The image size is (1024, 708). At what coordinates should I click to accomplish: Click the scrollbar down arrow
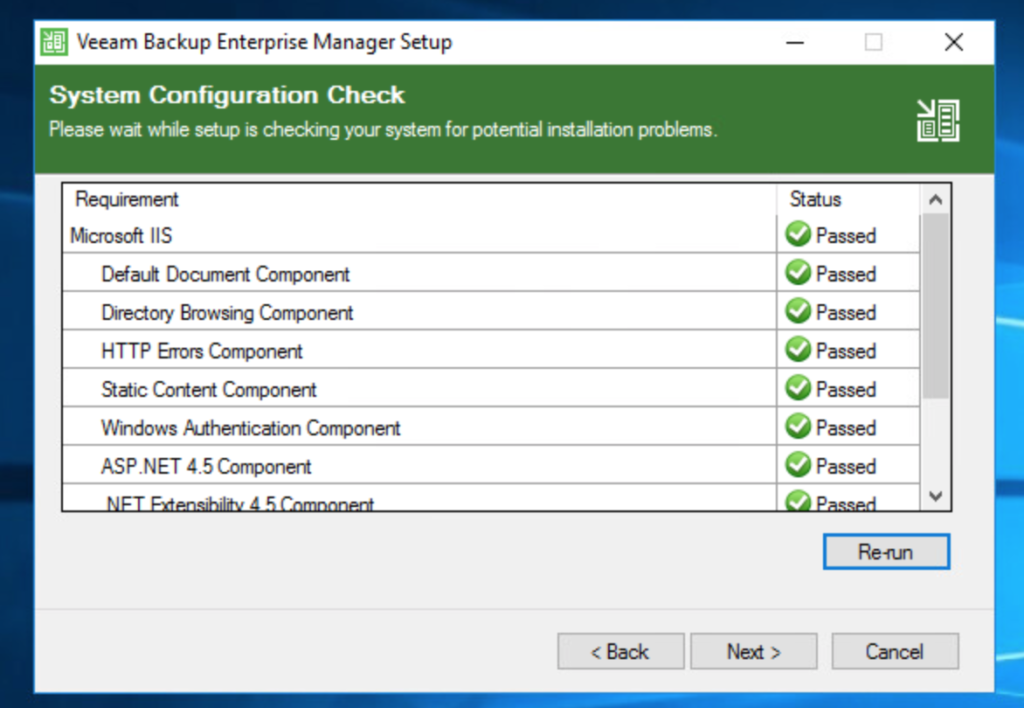tap(935, 496)
